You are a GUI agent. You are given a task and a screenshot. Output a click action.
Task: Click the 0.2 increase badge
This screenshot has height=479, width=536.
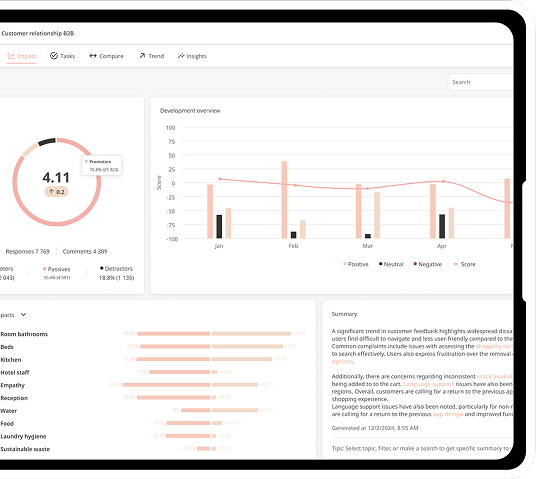[56, 192]
